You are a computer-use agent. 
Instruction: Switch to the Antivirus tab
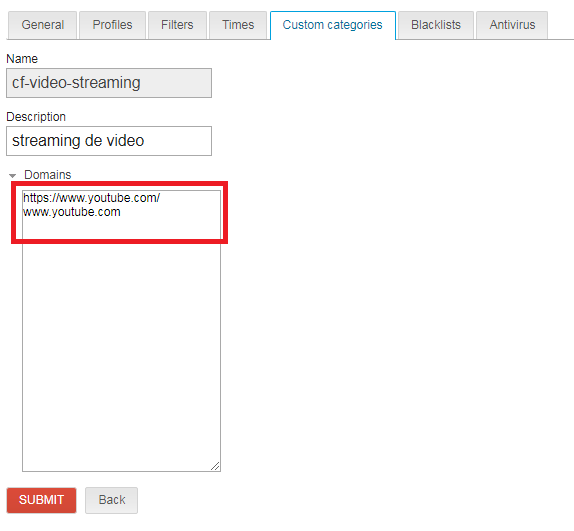click(x=512, y=25)
